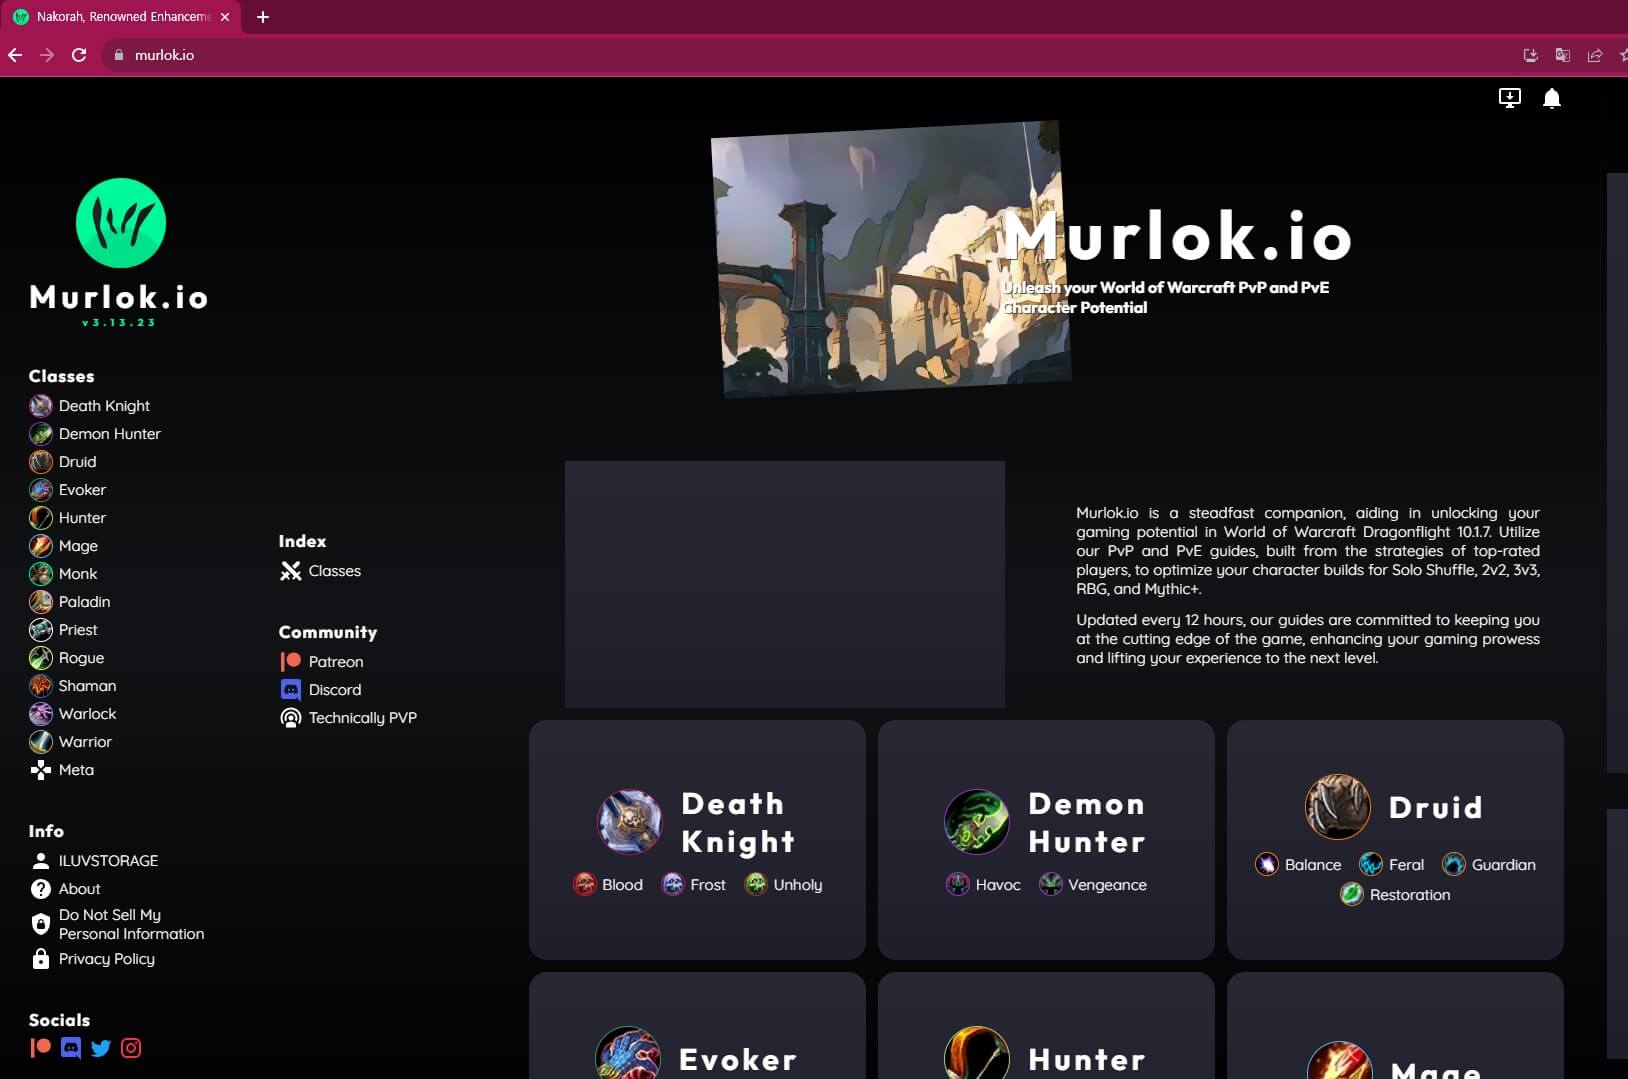The image size is (1628, 1079).
Task: Select the Vengeance specialization
Action: 1093,885
